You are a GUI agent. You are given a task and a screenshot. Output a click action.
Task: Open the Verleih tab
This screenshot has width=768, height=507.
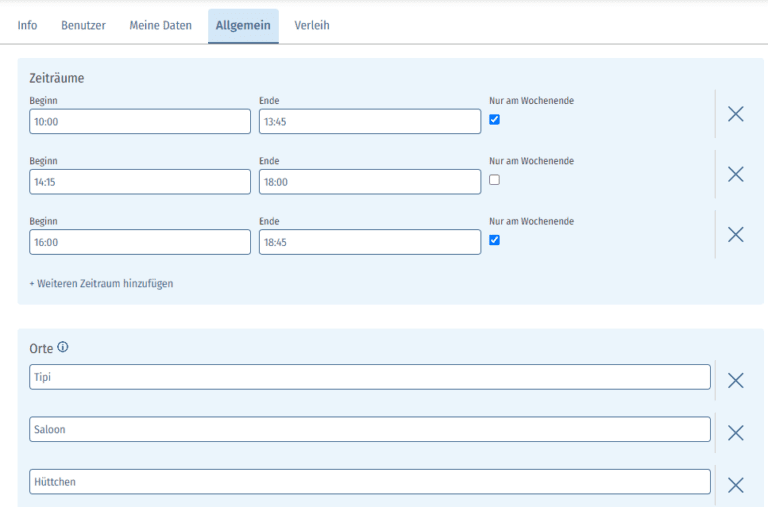pos(312,25)
